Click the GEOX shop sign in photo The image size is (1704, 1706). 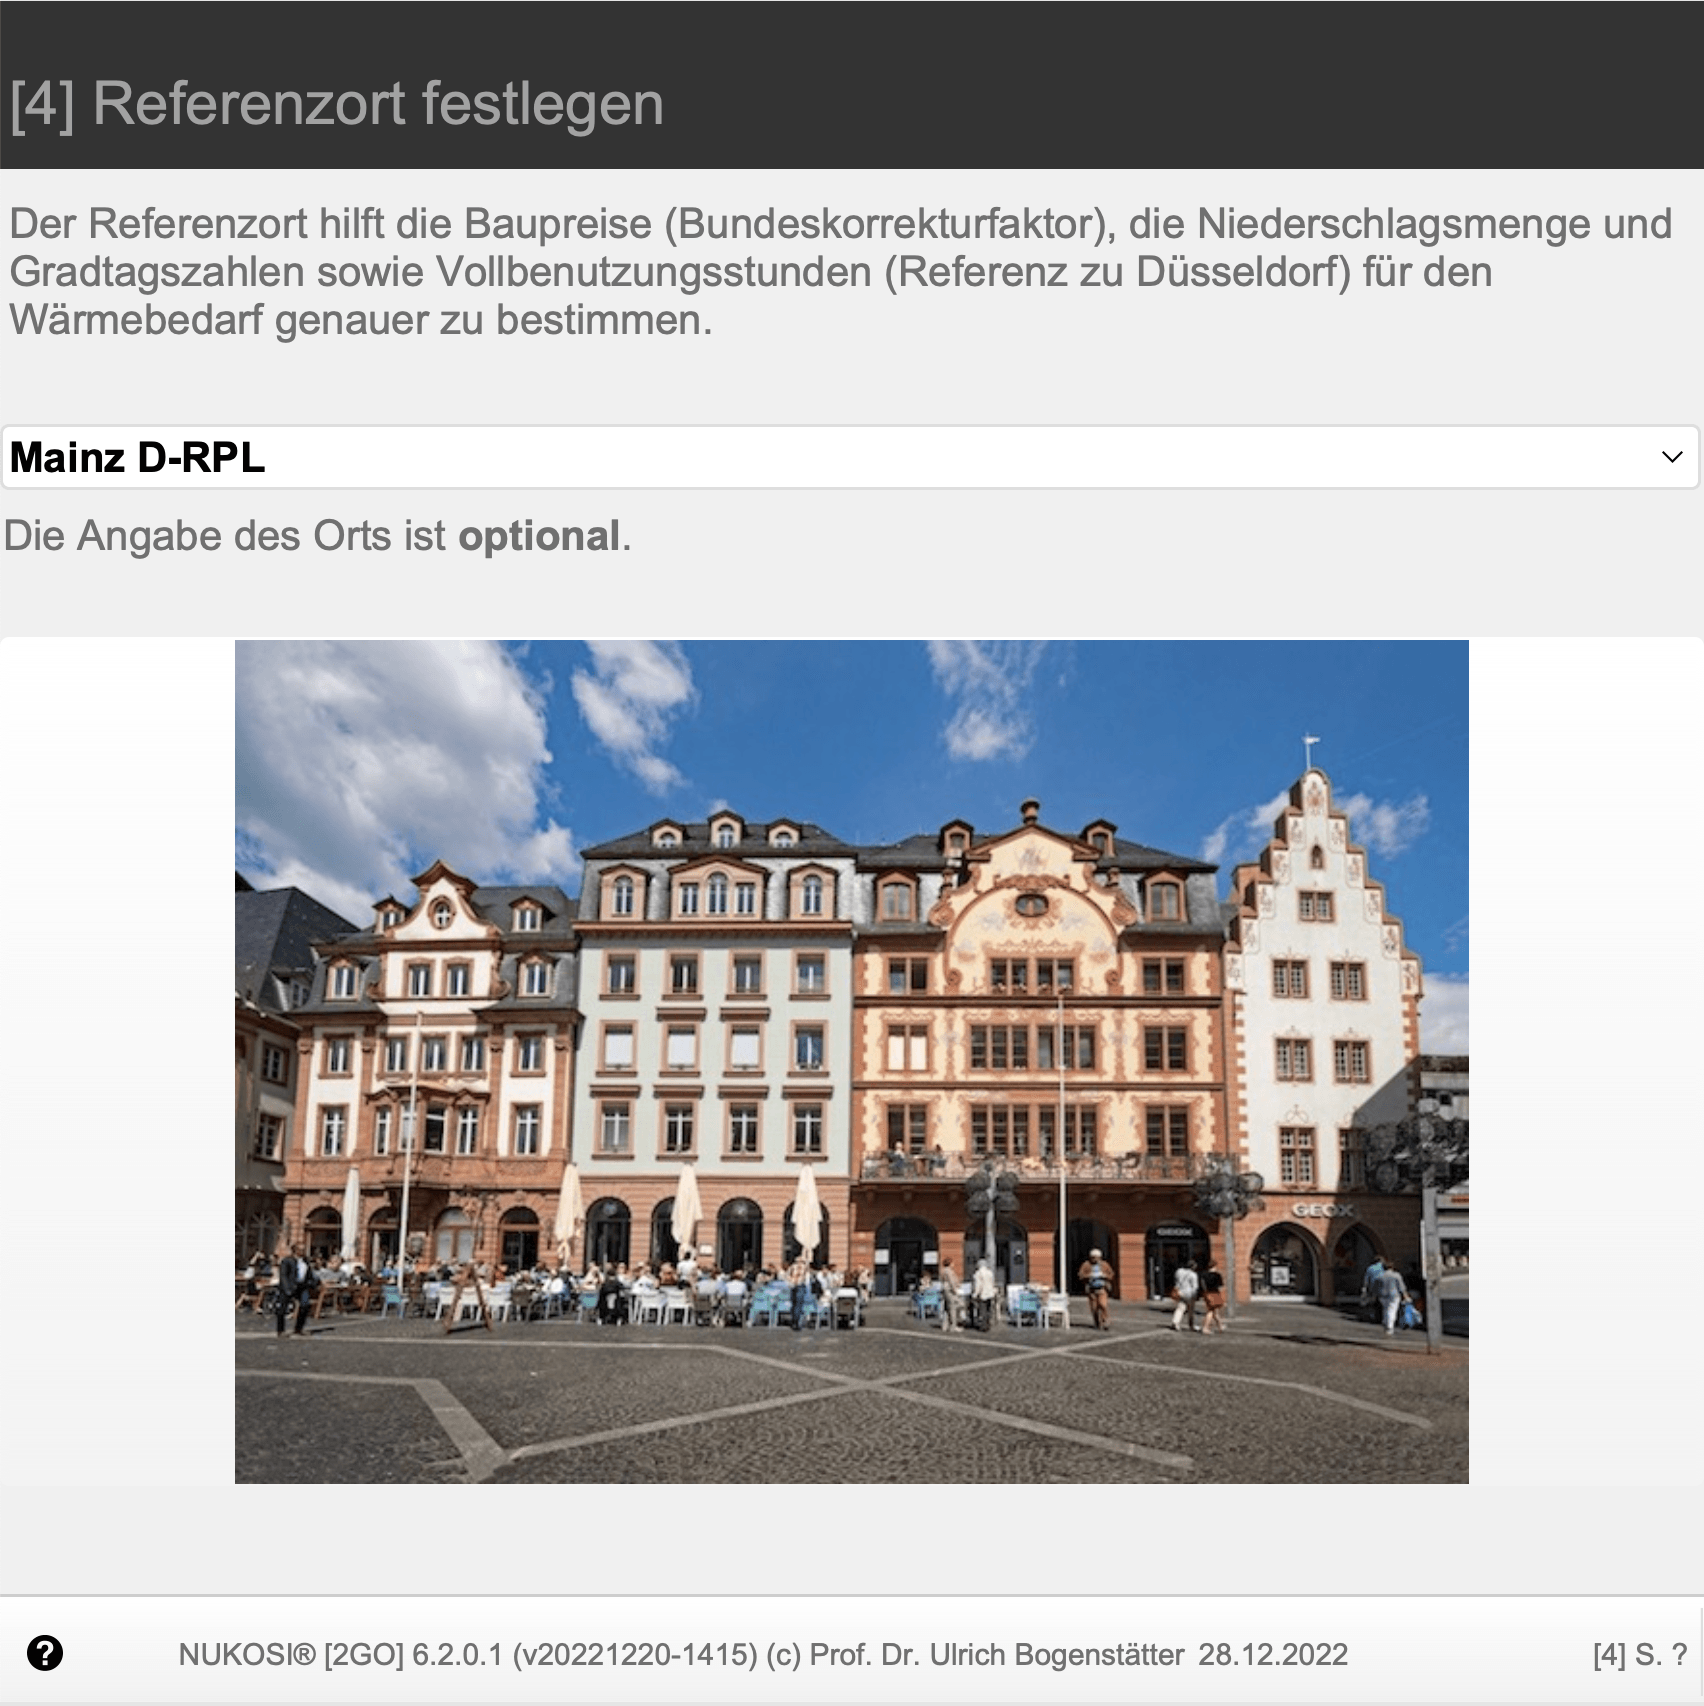(x=1322, y=1210)
